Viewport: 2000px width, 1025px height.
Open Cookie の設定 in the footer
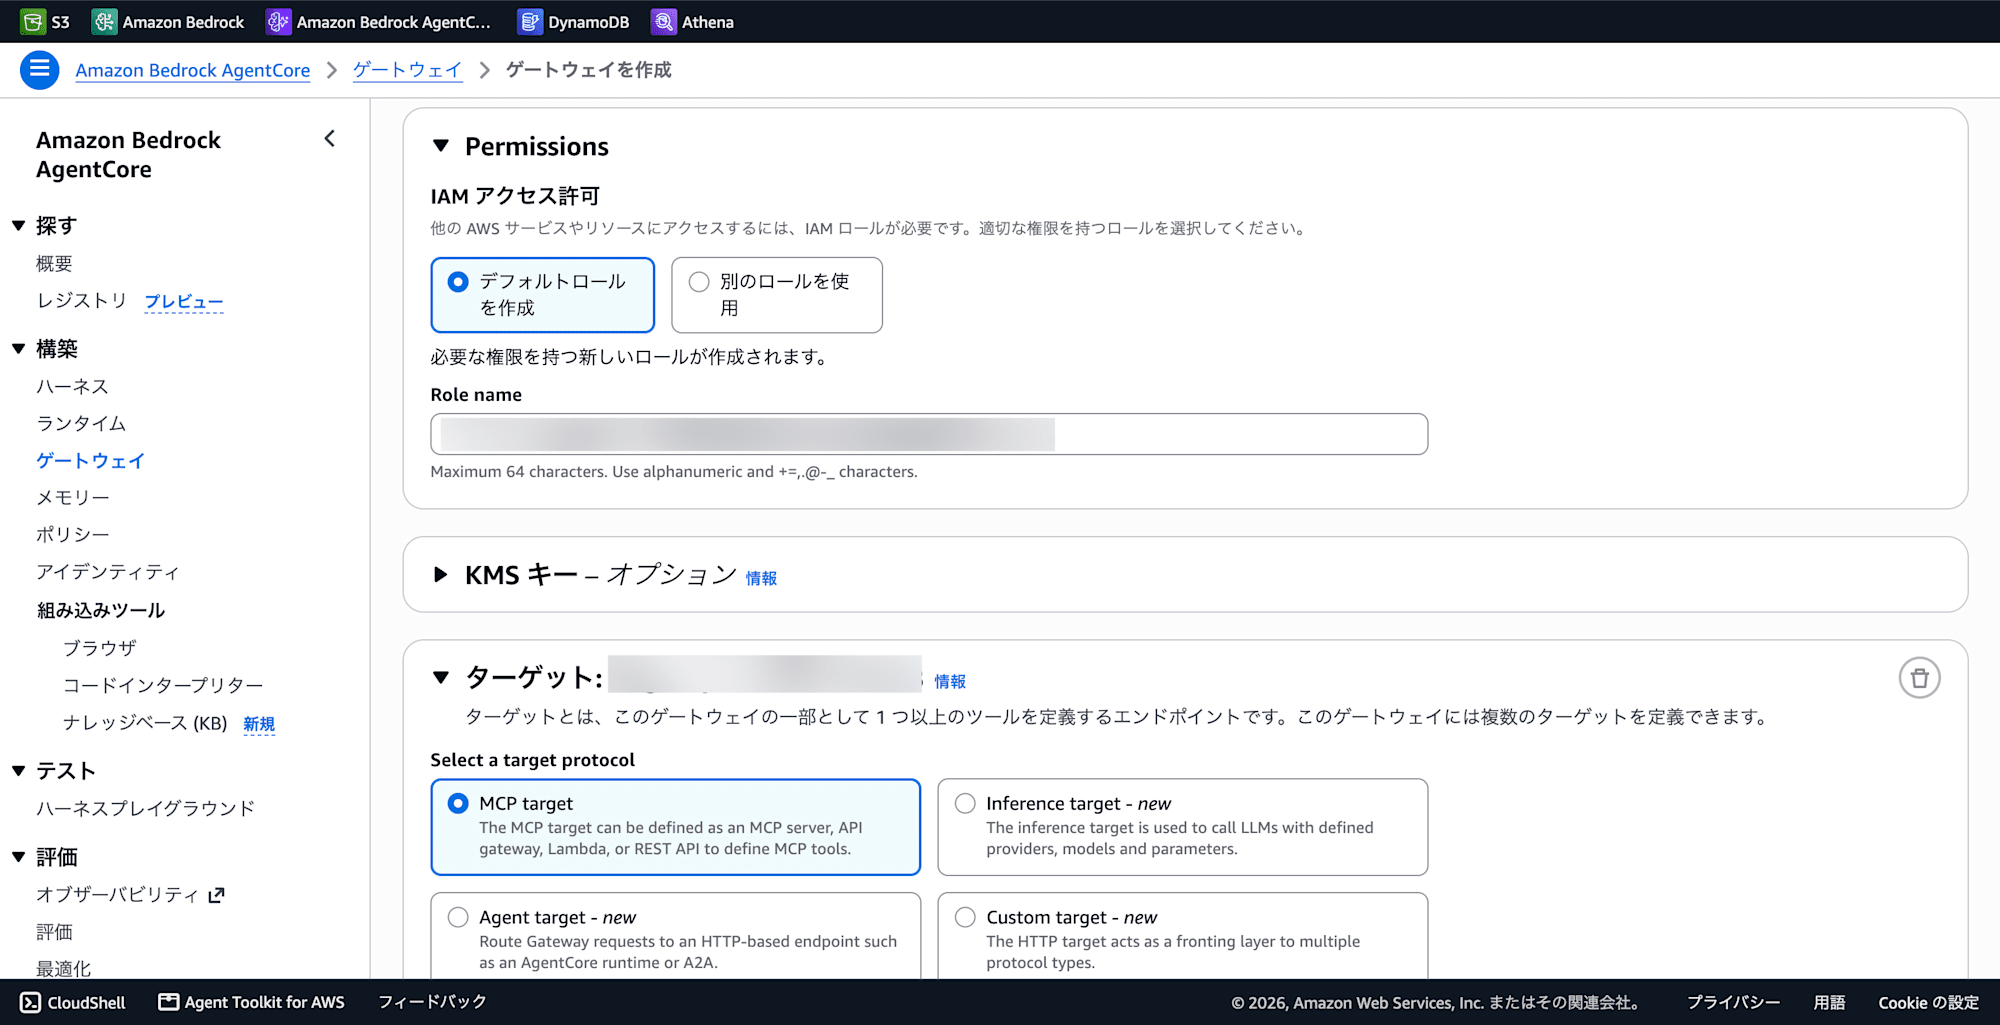[x=1929, y=1002]
